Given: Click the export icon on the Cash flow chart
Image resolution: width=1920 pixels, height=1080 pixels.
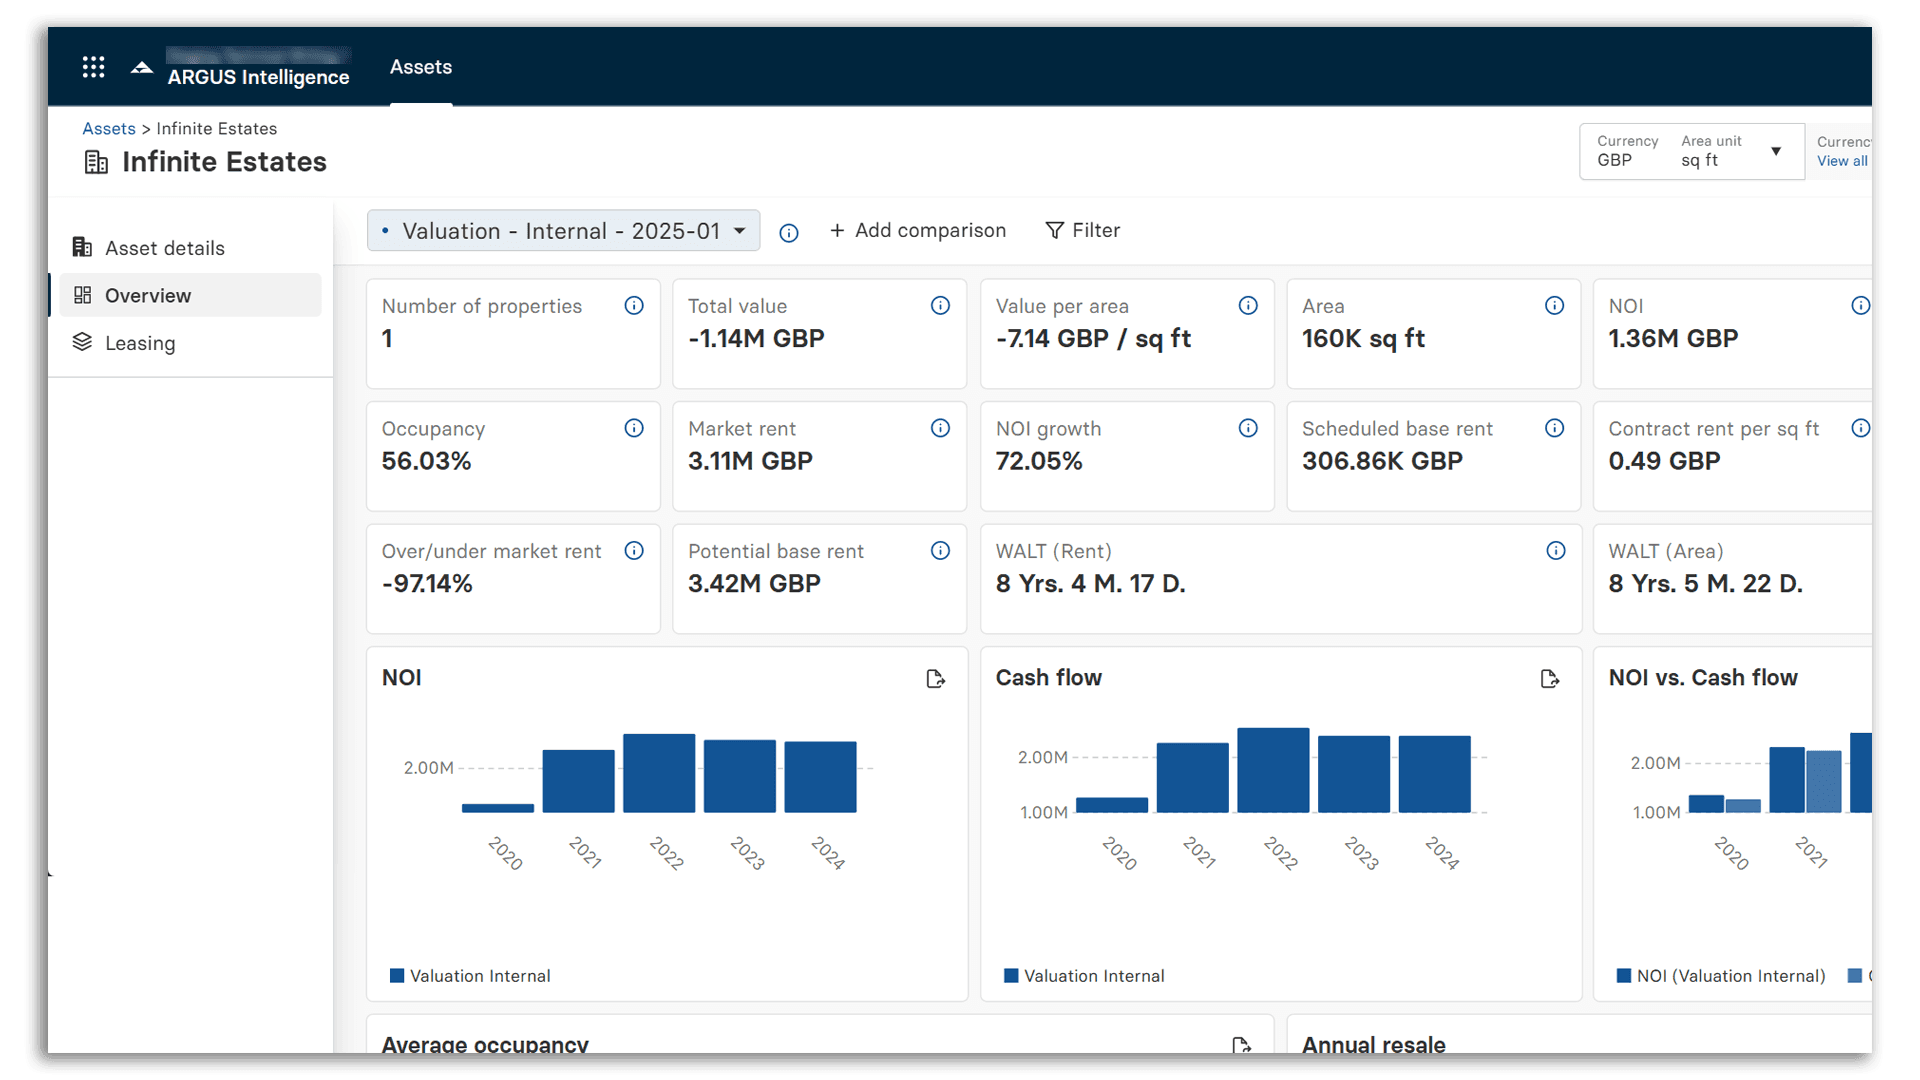Looking at the screenshot, I should point(1549,679).
